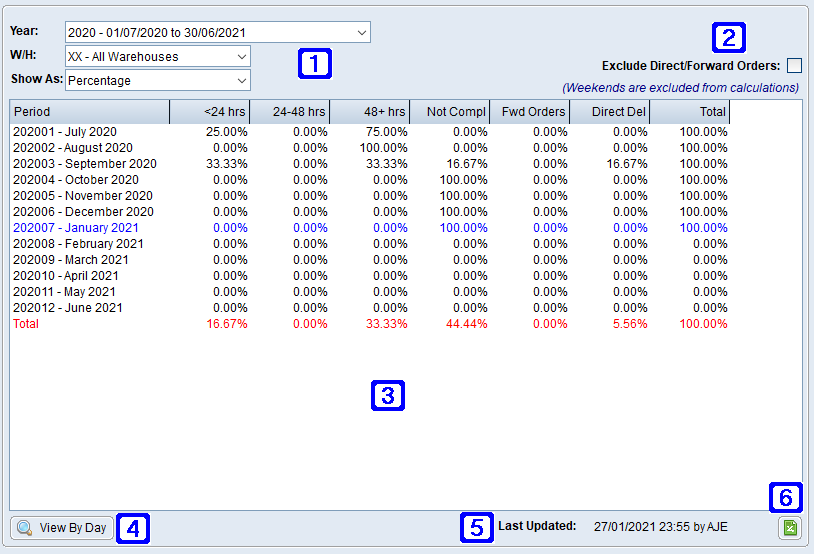
Task: Click the red Total summary row
Action: click(x=26, y=325)
